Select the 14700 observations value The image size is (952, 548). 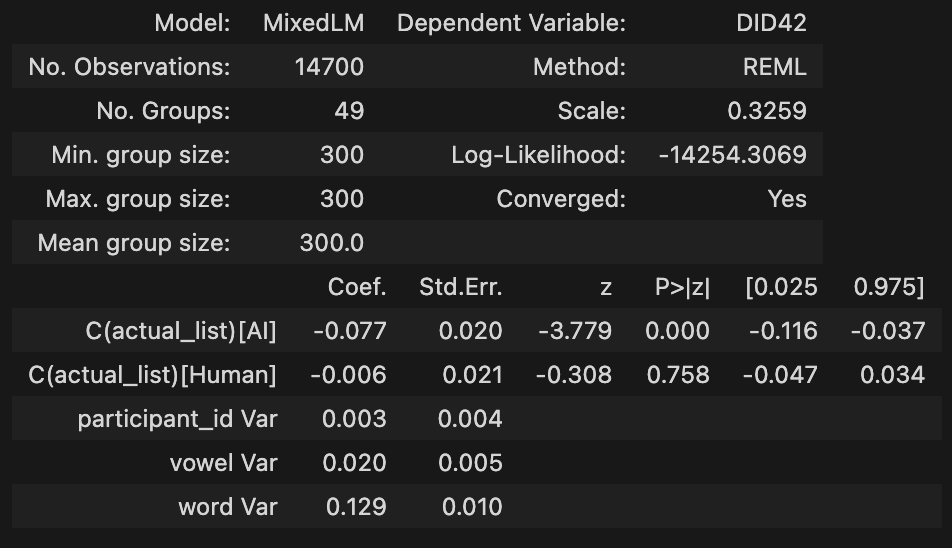329,67
